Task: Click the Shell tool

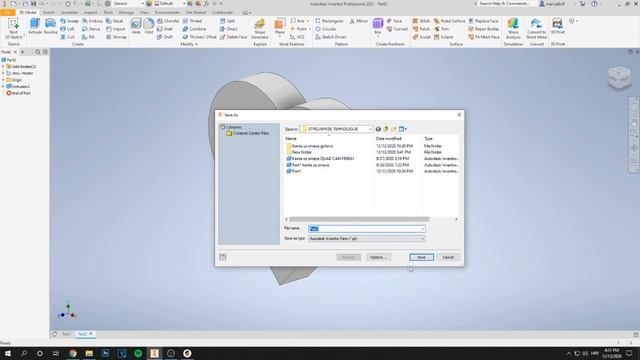Action: (165, 29)
